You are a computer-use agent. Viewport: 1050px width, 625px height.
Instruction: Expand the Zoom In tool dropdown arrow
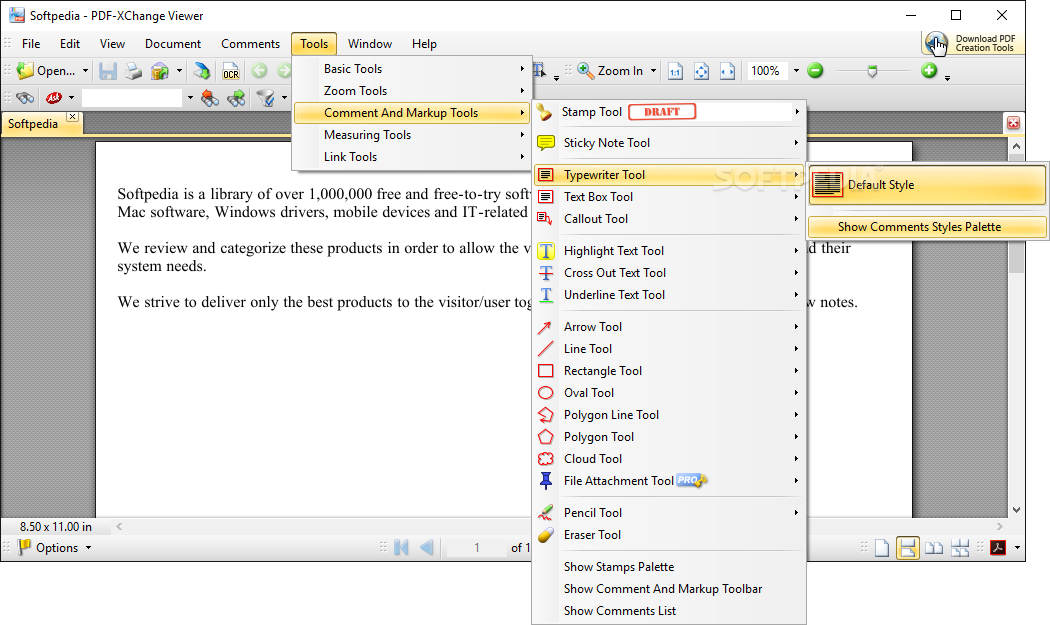[x=653, y=70]
